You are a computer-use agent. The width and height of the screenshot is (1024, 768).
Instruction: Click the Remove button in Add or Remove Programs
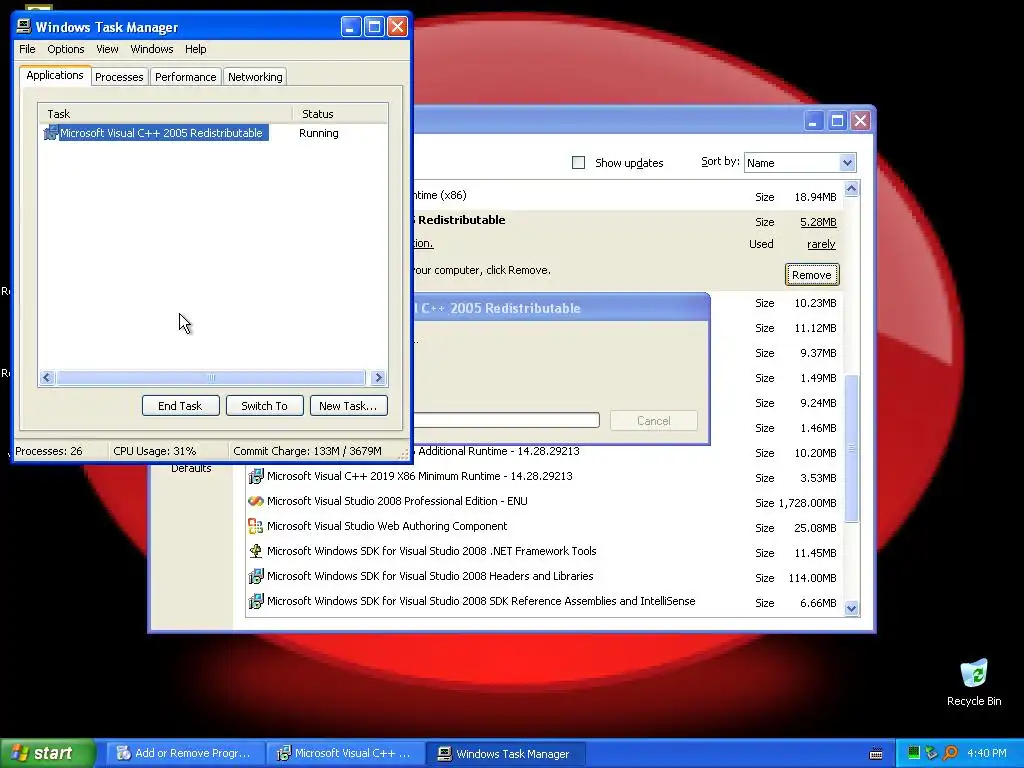pos(812,275)
